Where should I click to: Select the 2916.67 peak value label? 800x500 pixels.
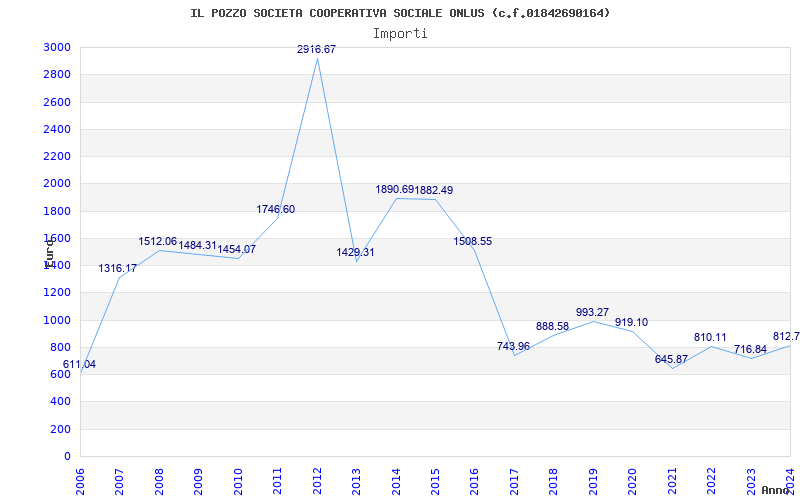pyautogui.click(x=316, y=49)
